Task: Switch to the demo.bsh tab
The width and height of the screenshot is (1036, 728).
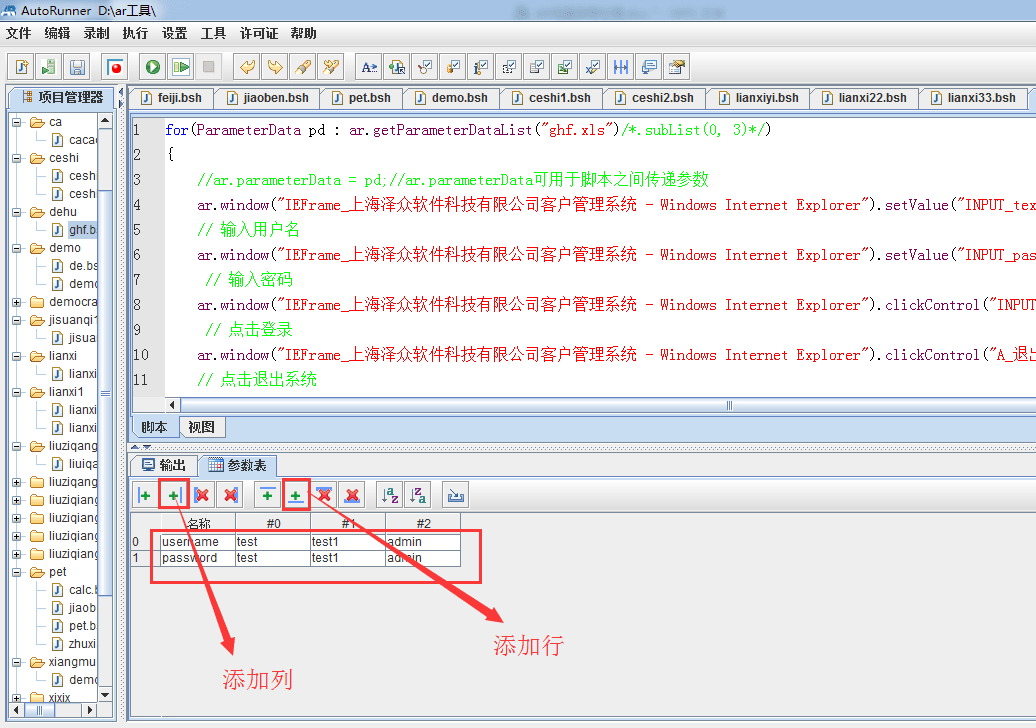Action: (452, 98)
